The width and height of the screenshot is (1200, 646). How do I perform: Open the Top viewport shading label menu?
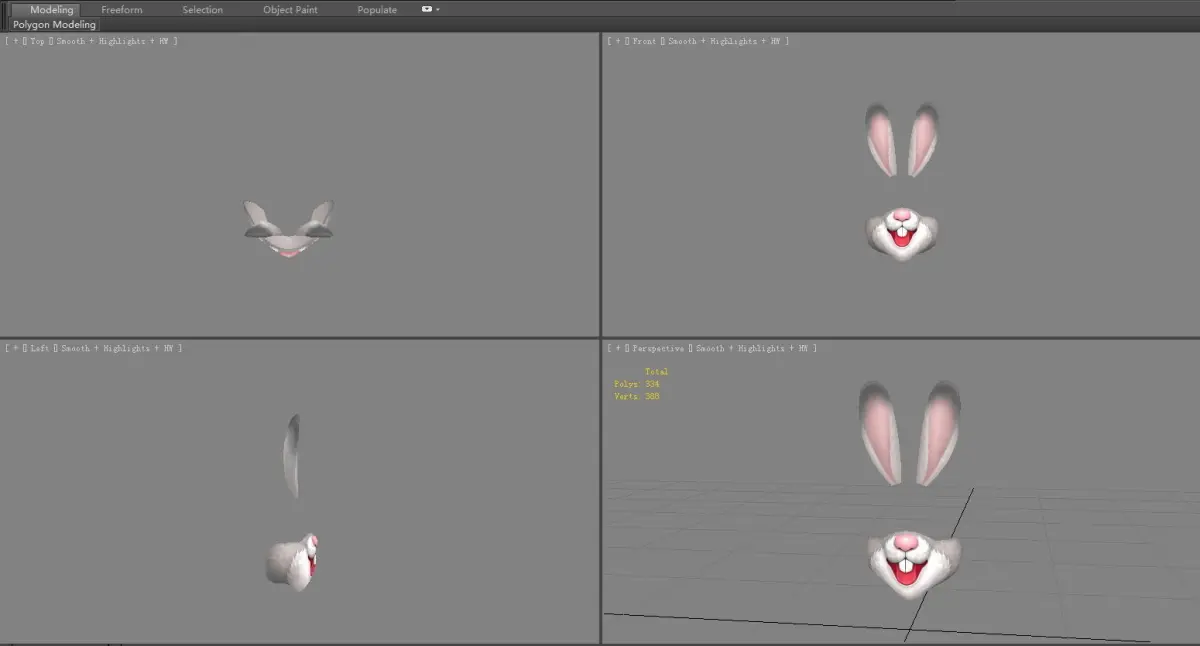[112, 41]
